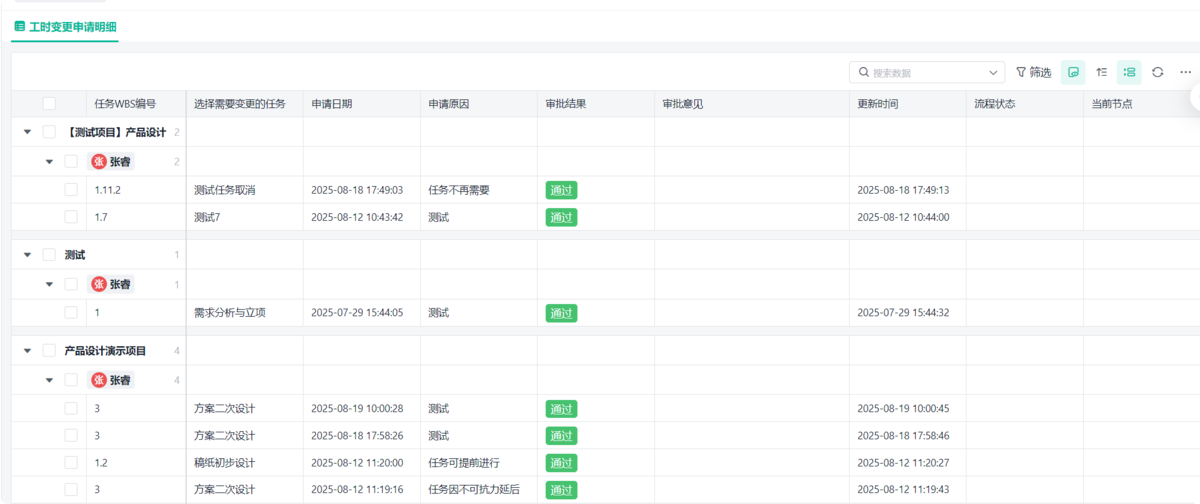
Task: Click the 张 avatar under 【测试项目】产品设计
Action: point(98,161)
